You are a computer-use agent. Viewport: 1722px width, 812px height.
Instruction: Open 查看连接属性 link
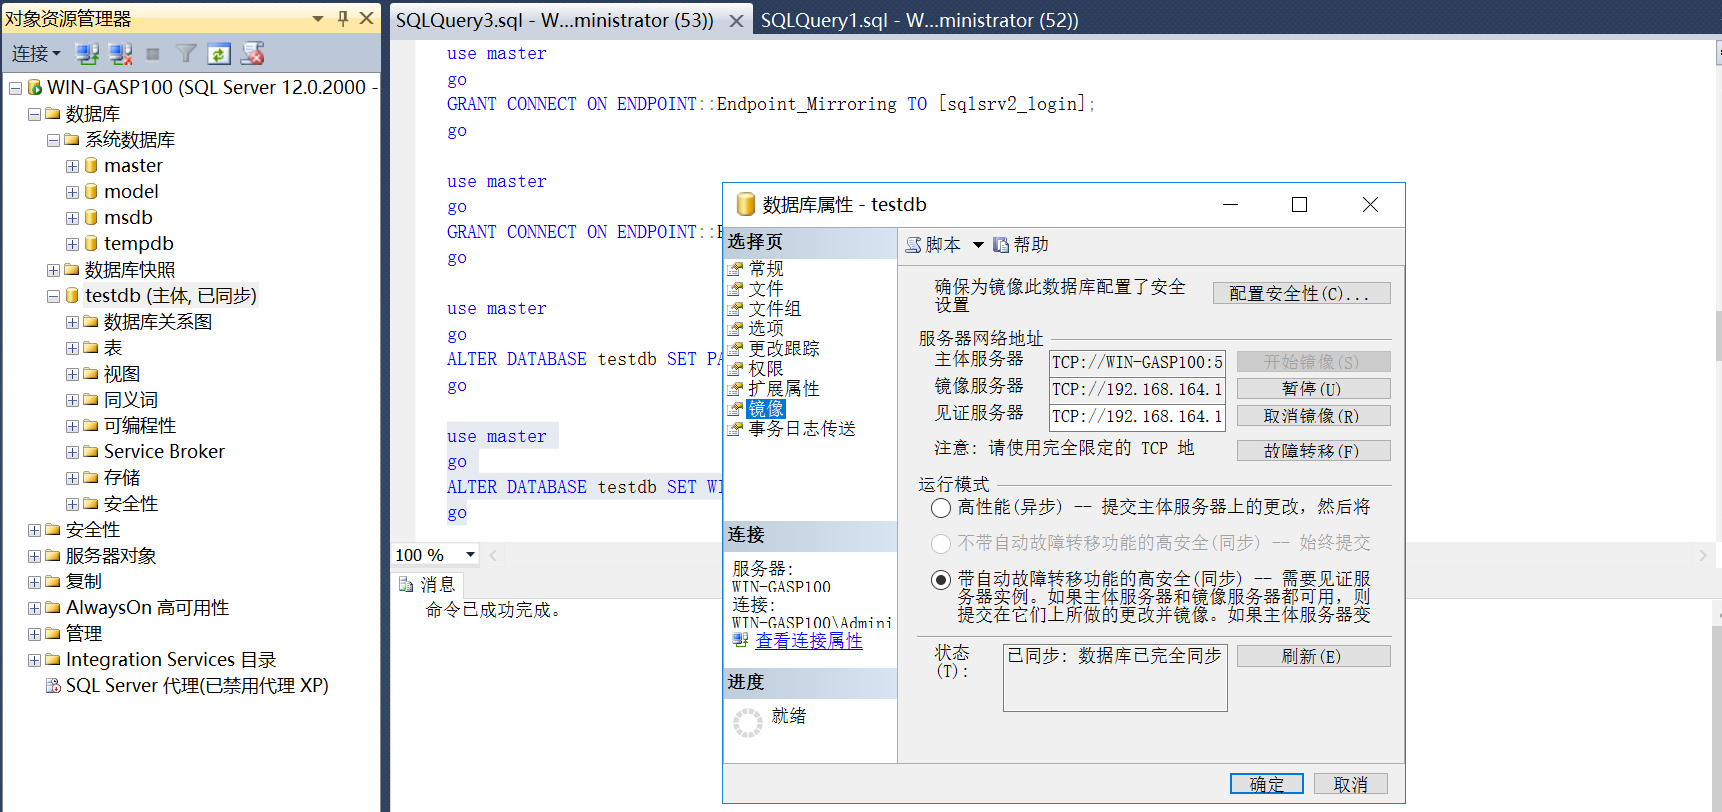tap(808, 641)
